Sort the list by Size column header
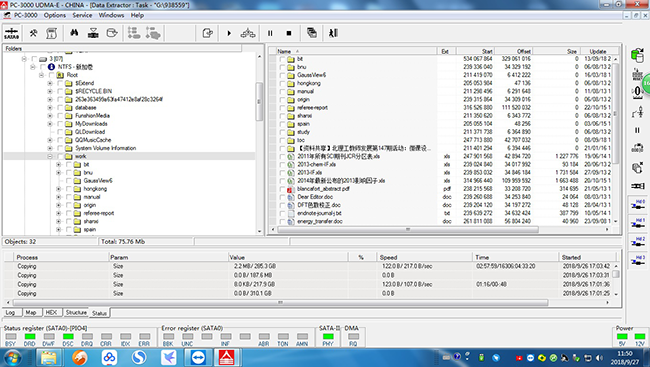 coord(557,51)
